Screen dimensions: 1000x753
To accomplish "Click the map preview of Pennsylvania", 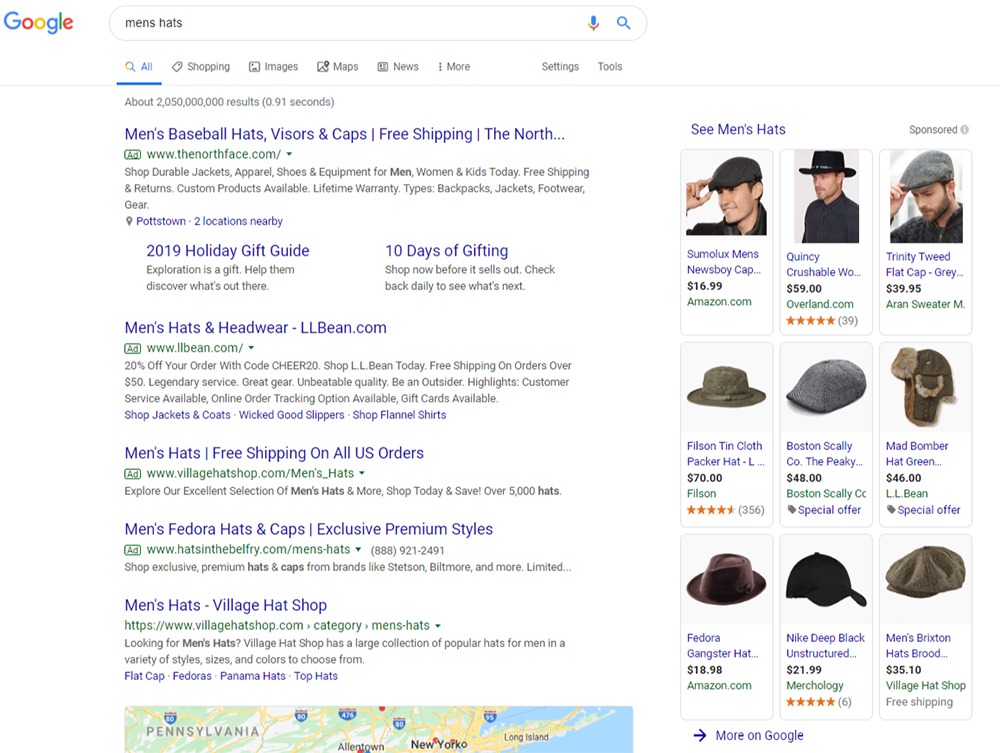I will (x=379, y=729).
